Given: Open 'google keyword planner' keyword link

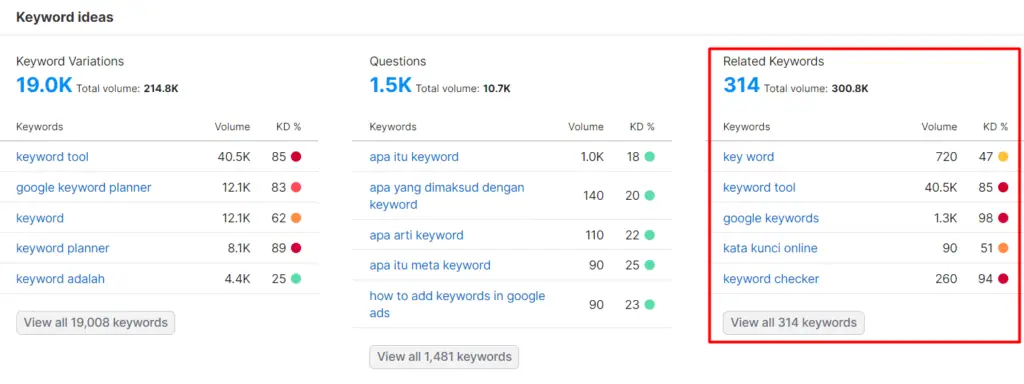Looking at the screenshot, I should [x=84, y=187].
